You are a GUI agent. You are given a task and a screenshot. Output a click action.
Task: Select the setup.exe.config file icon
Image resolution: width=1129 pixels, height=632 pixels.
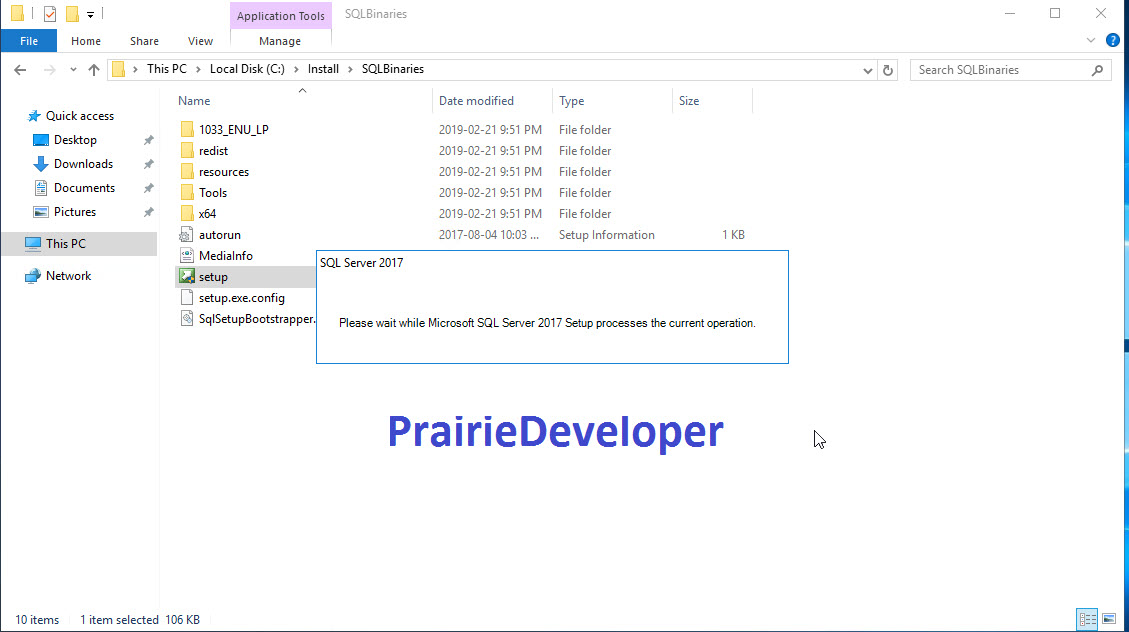click(x=186, y=298)
